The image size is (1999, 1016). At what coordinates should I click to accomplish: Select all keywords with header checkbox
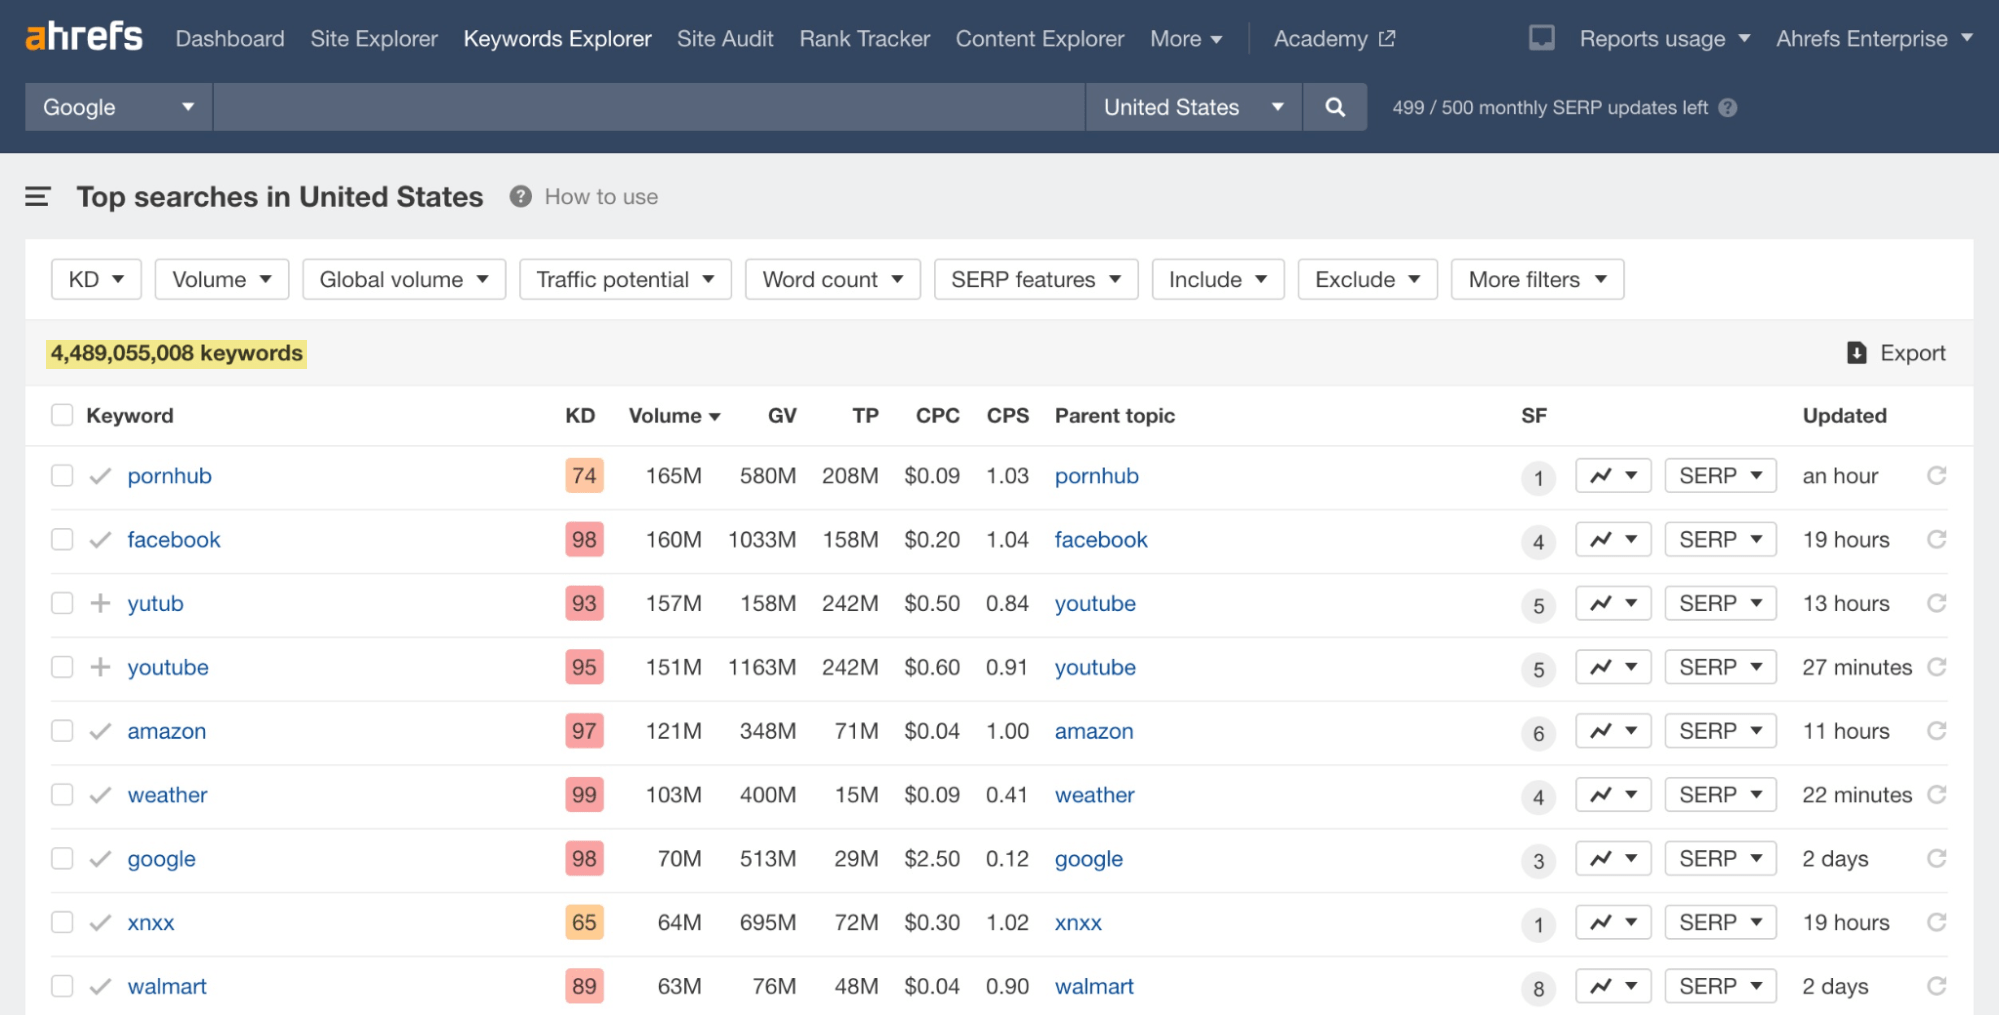pyautogui.click(x=62, y=415)
